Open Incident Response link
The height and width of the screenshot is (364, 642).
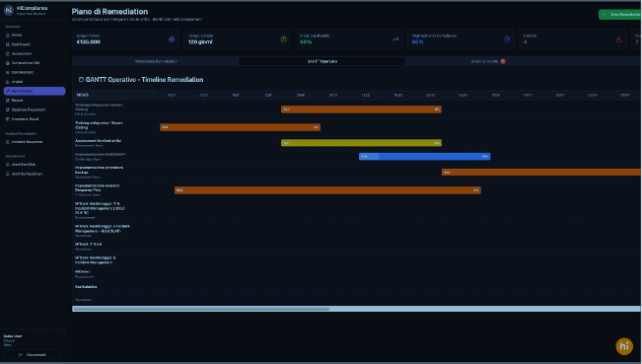point(34,142)
